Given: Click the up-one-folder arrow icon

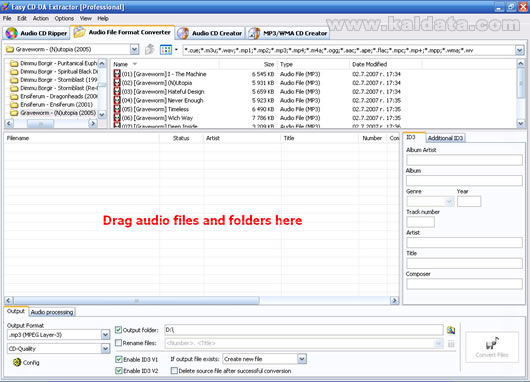Looking at the screenshot, I should pos(149,50).
